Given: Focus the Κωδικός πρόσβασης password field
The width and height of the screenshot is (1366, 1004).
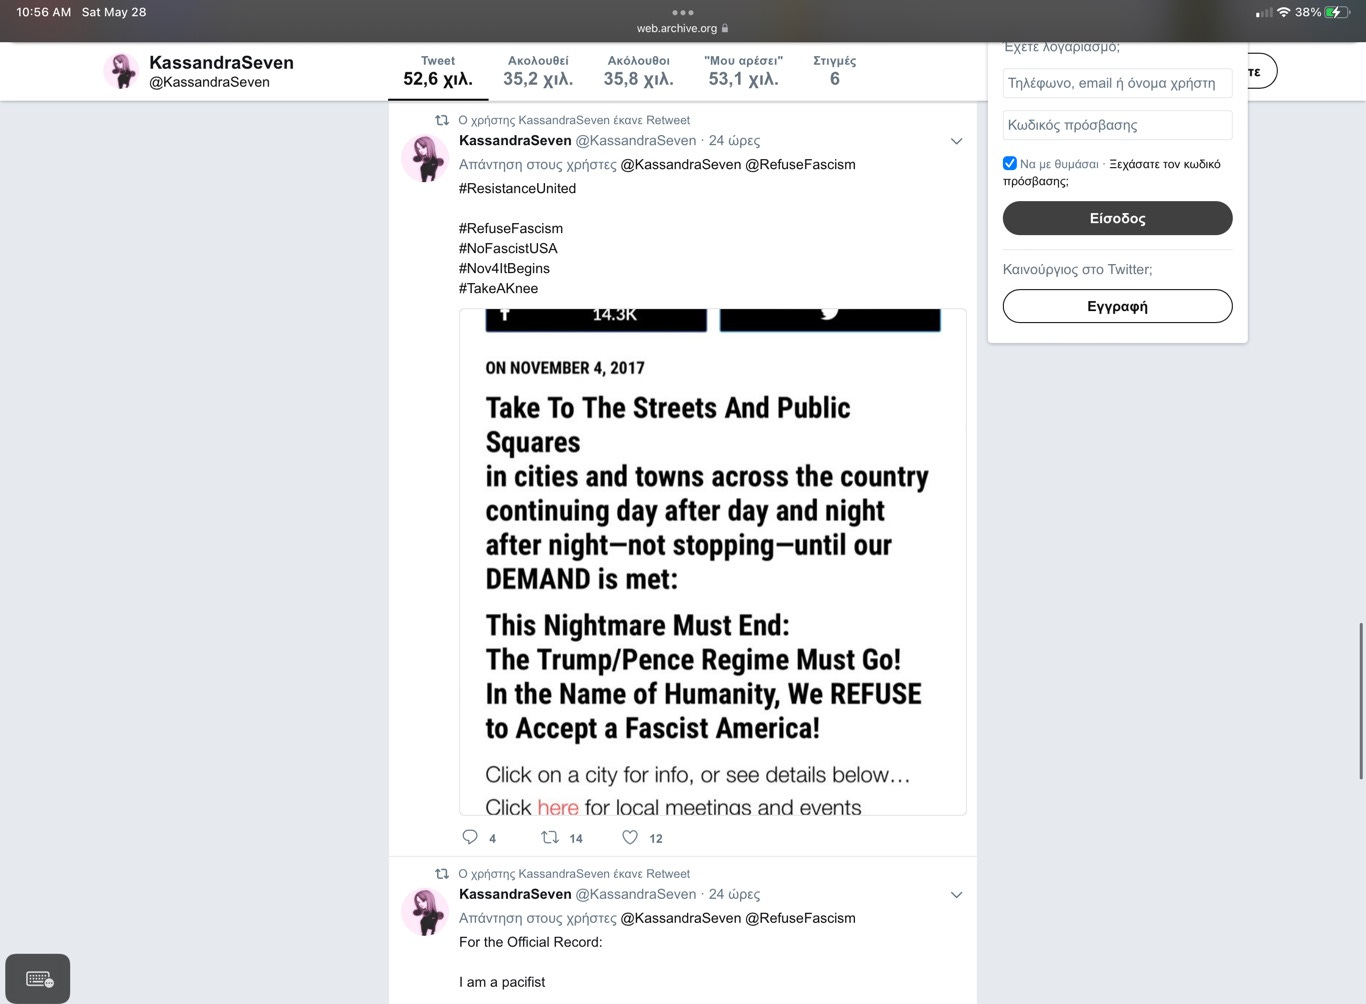Looking at the screenshot, I should pyautogui.click(x=1117, y=125).
